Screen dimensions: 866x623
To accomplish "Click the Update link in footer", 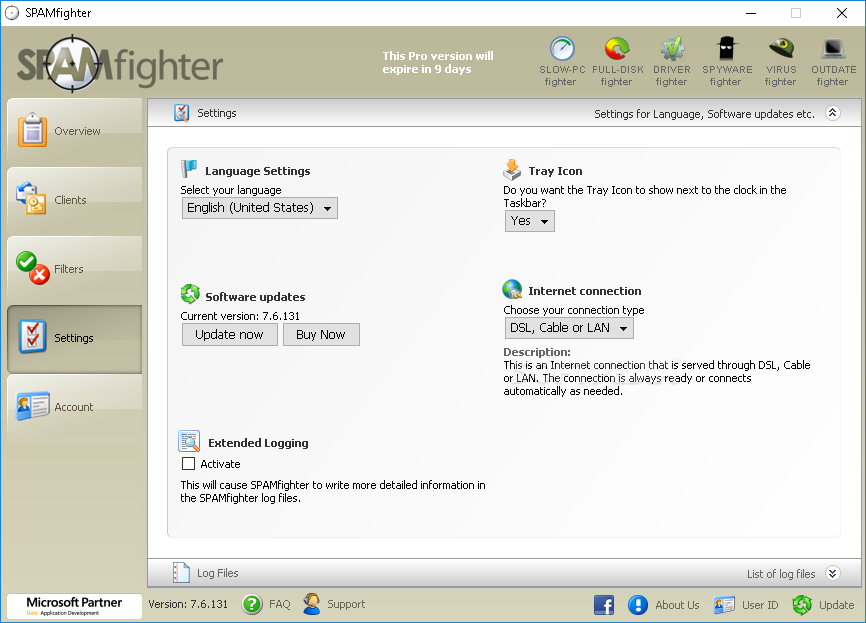I will [x=837, y=605].
